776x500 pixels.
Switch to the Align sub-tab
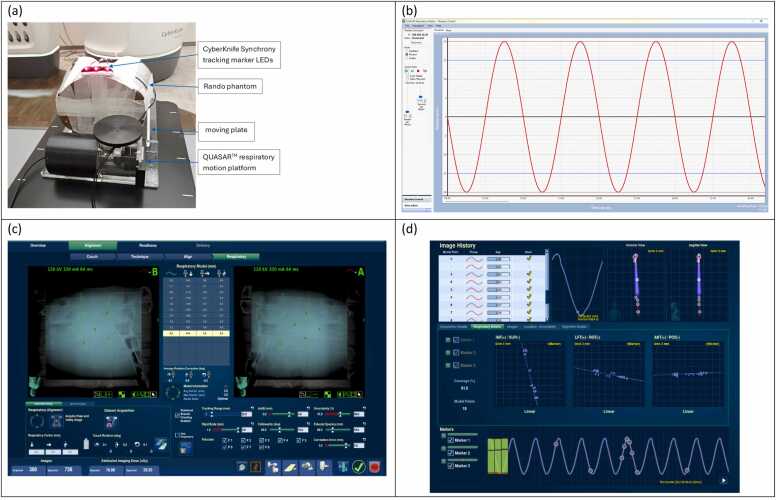[x=188, y=257]
